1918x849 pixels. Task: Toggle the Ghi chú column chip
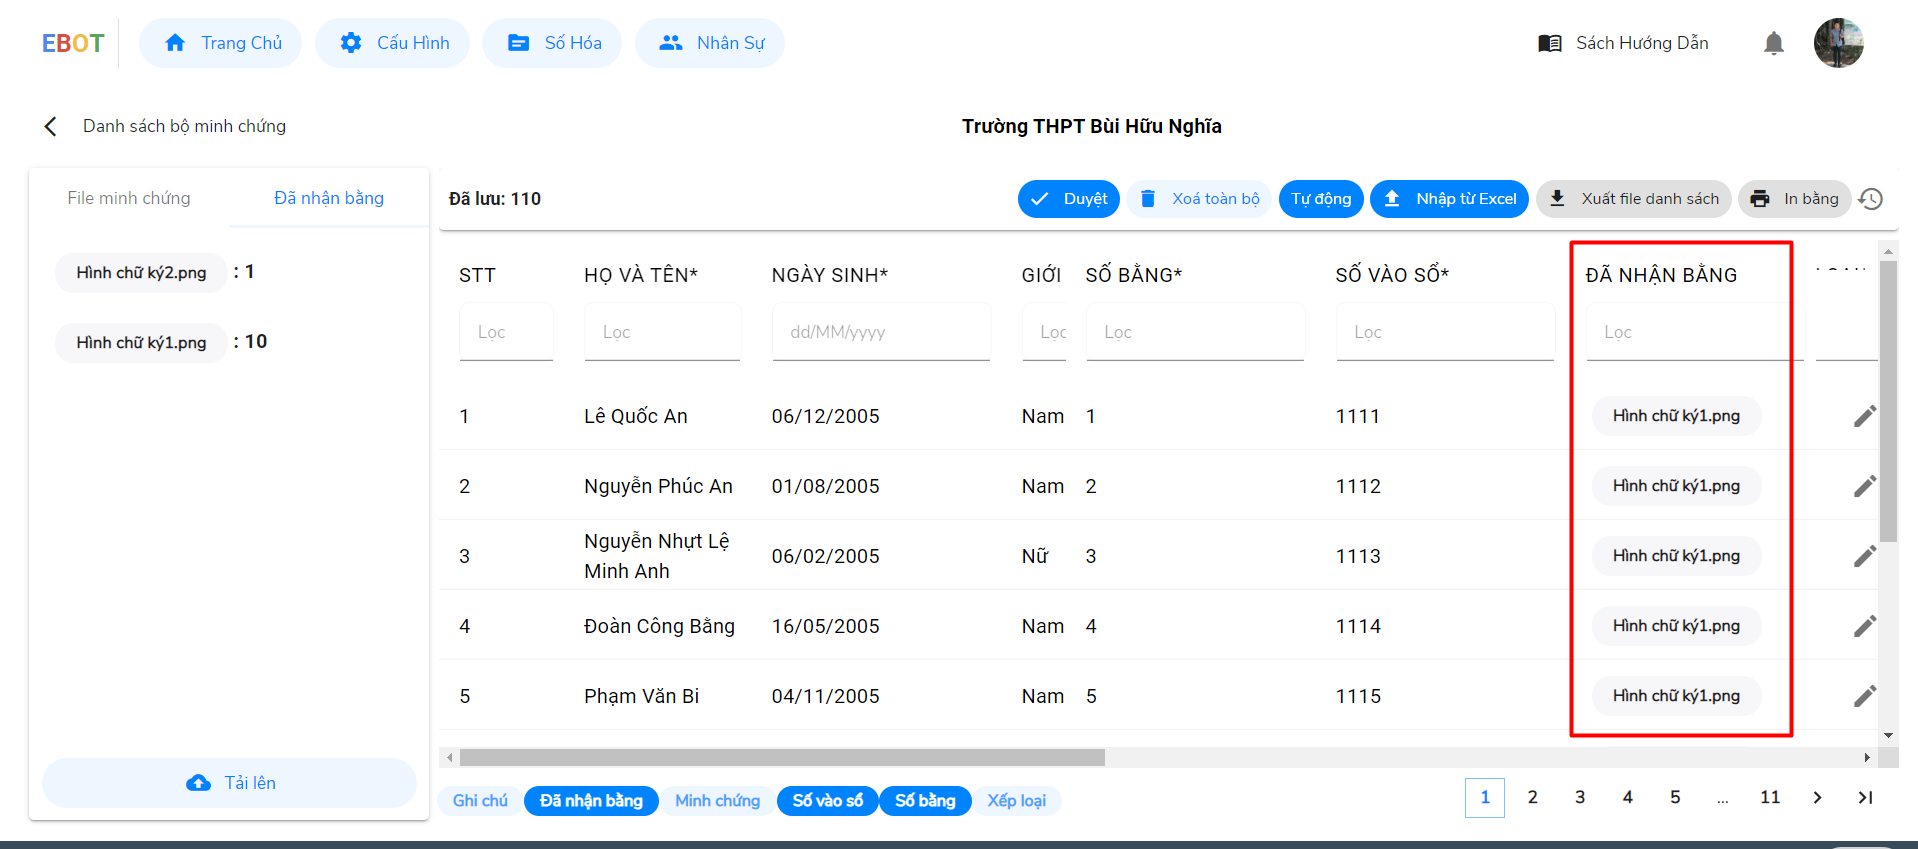480,801
